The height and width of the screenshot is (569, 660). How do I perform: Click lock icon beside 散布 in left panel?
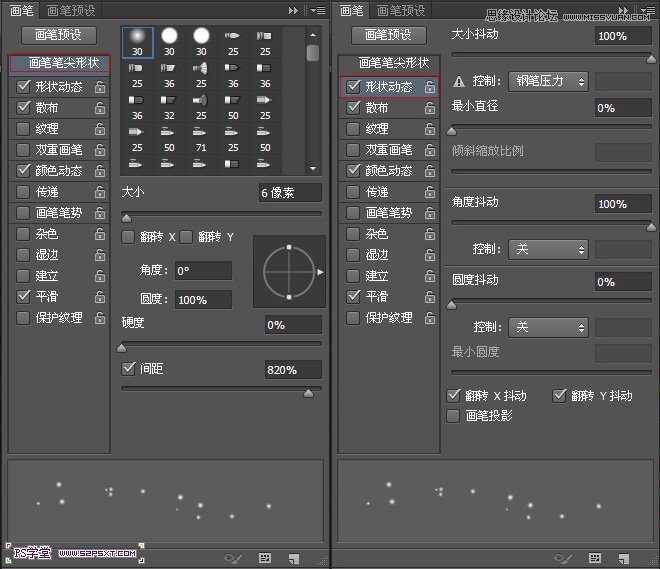point(100,108)
